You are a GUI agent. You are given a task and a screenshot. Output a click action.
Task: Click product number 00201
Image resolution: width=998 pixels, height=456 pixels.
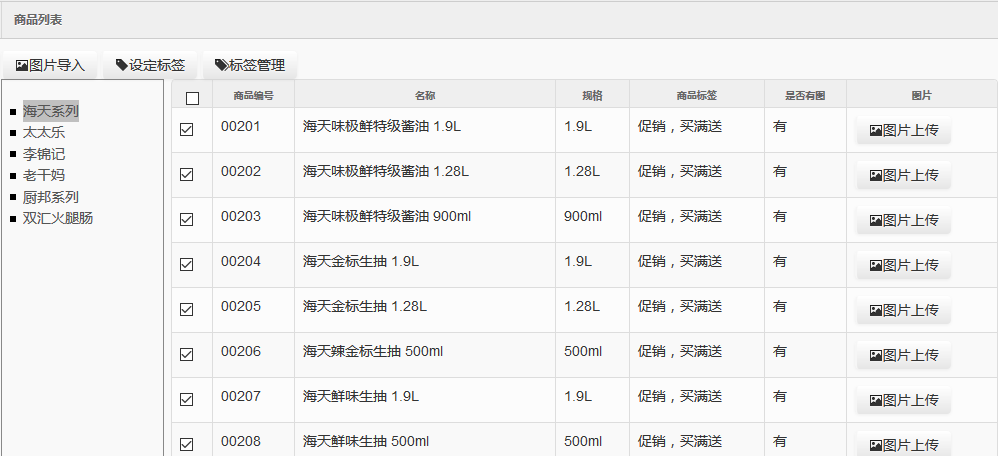pyautogui.click(x=241, y=127)
